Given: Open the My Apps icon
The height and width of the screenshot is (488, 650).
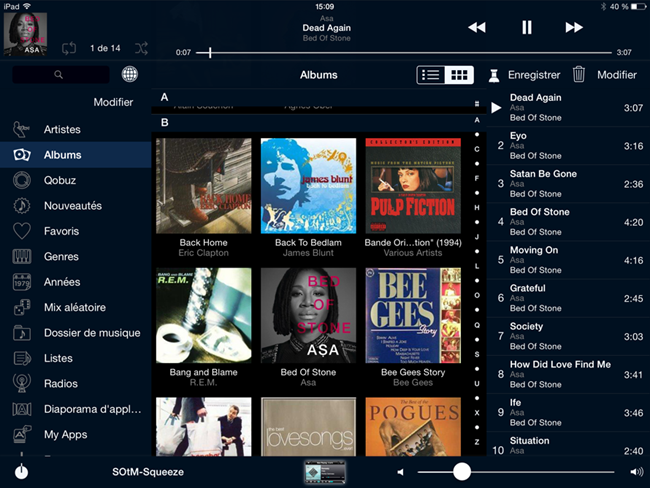Looking at the screenshot, I should [22, 435].
